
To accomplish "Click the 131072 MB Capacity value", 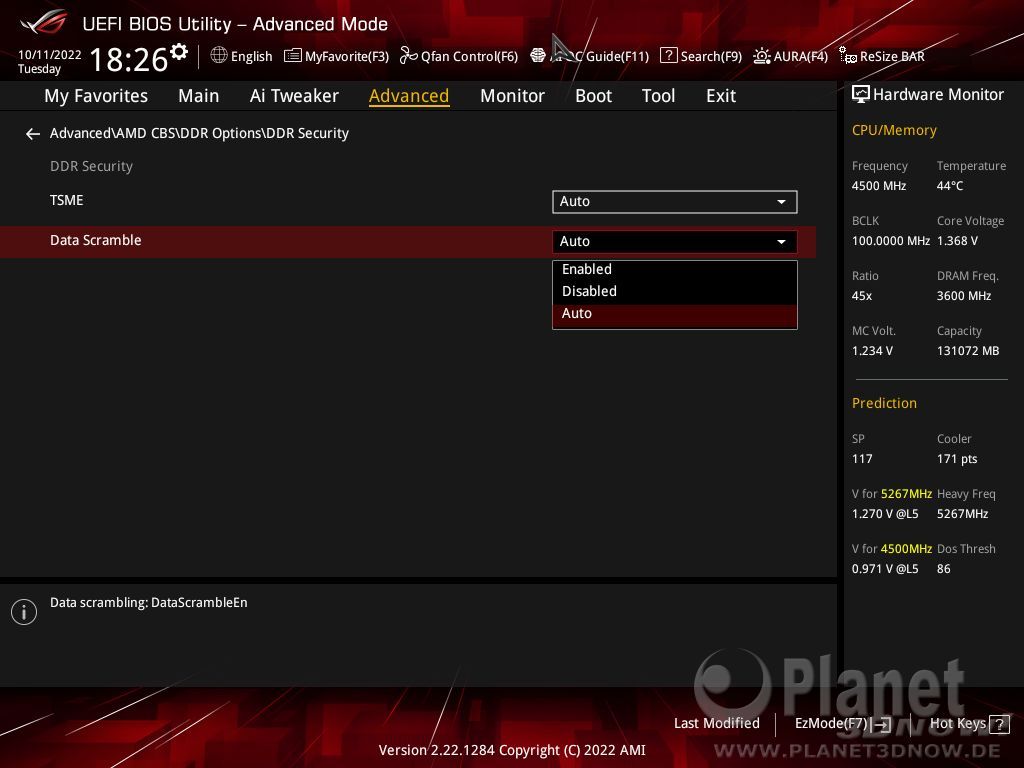I will 968,351.
